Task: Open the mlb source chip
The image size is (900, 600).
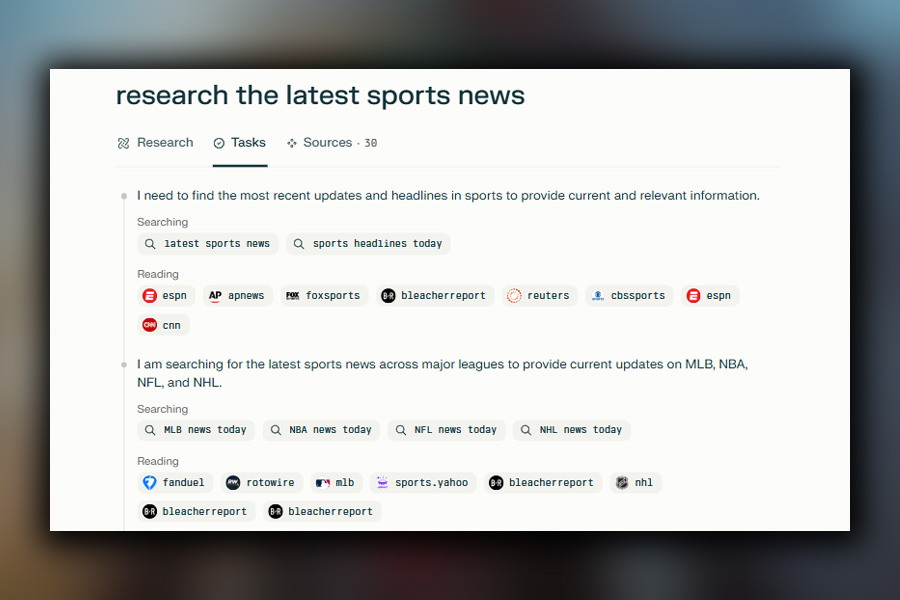Action: click(336, 483)
